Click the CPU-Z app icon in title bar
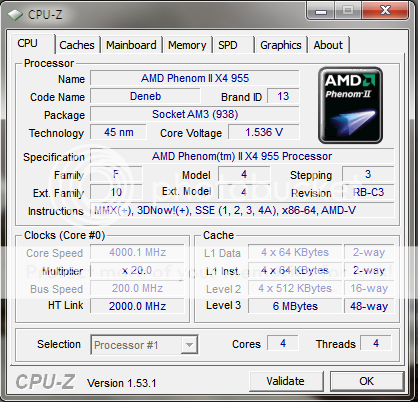 (x=15, y=15)
